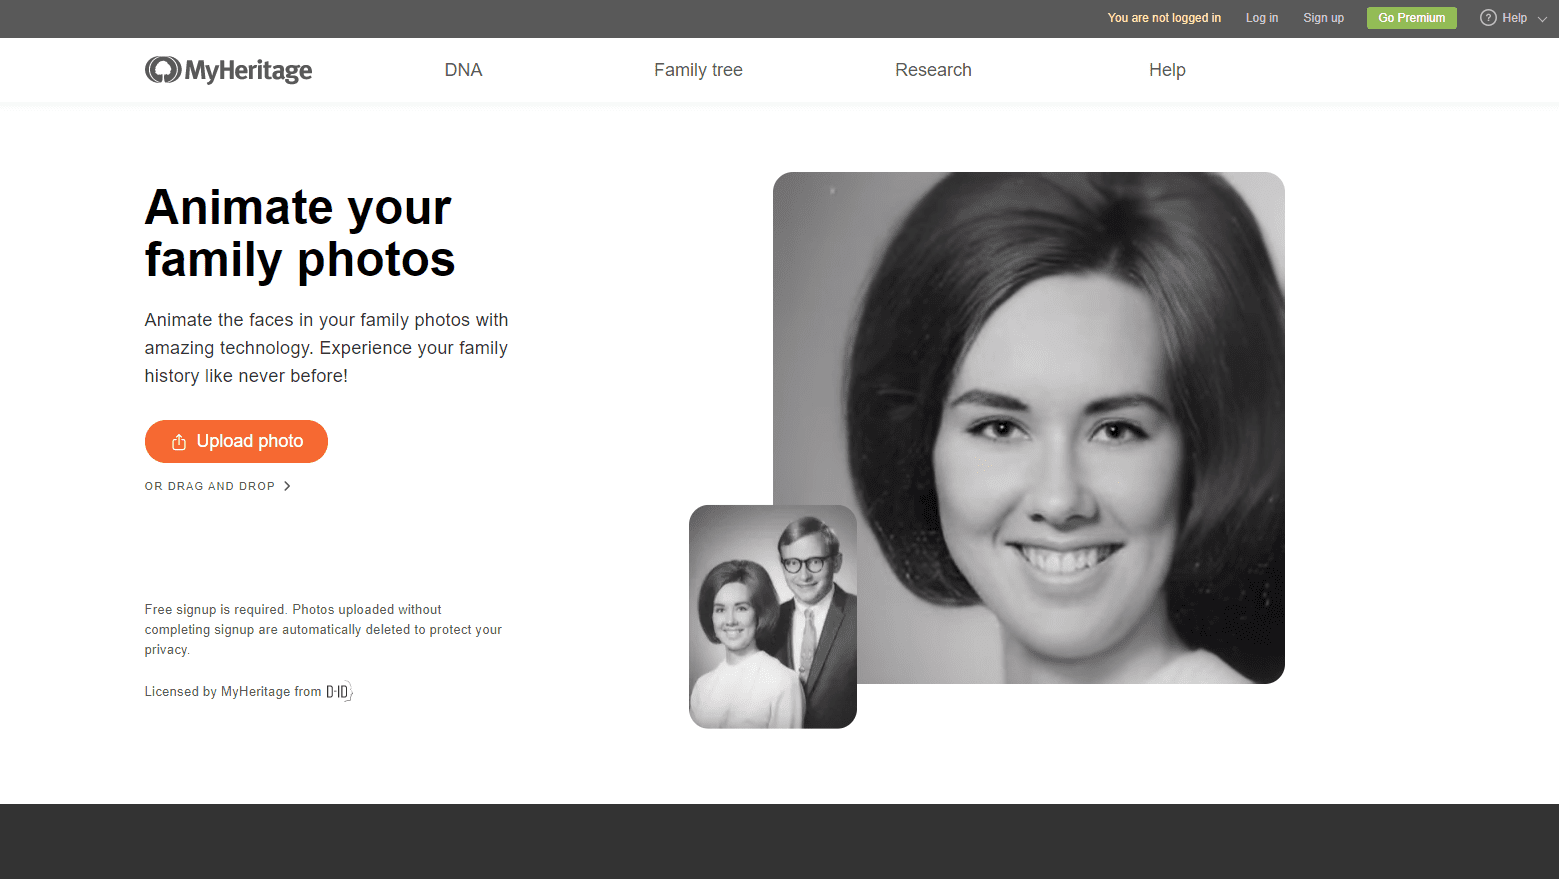Image resolution: width=1559 pixels, height=879 pixels.
Task: Open Help in the main navigation bar
Action: pos(1167,70)
